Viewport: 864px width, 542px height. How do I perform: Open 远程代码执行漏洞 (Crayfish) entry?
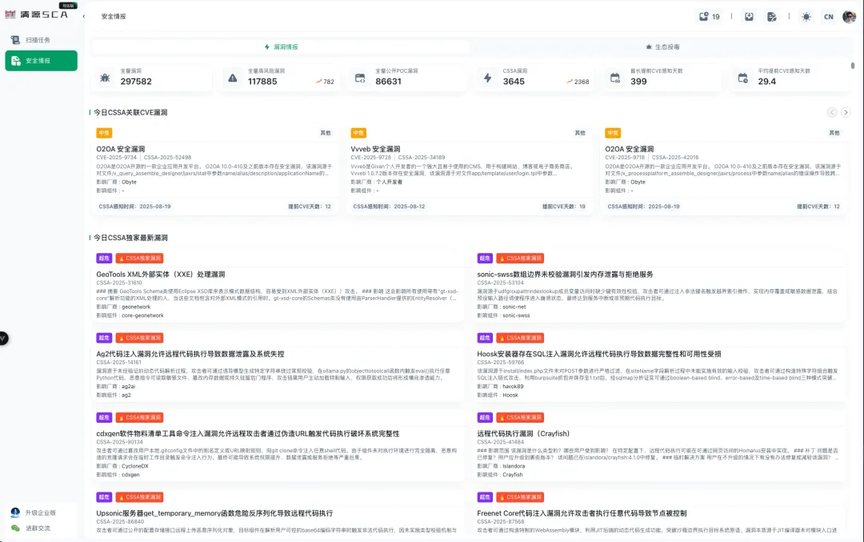[523, 434]
